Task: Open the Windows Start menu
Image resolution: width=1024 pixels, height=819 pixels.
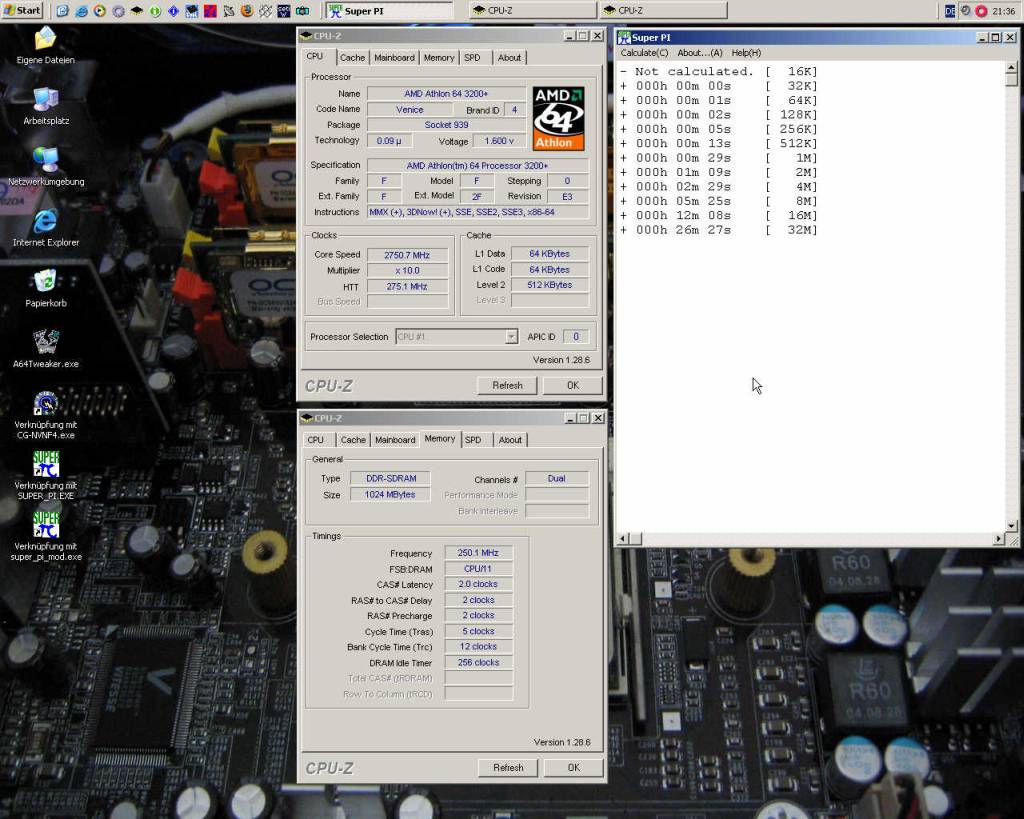Action: coord(22,10)
